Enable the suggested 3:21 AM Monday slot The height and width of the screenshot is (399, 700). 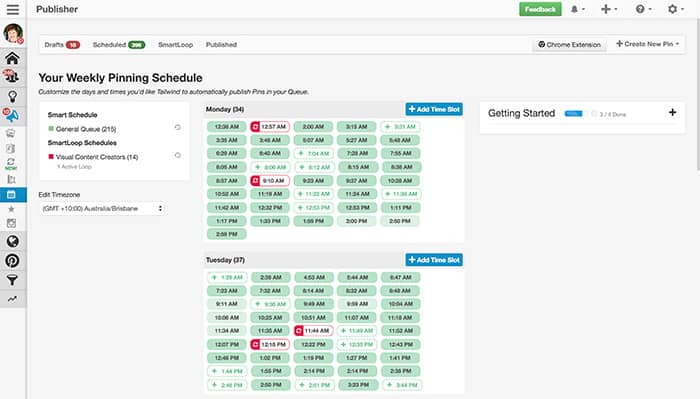click(400, 127)
